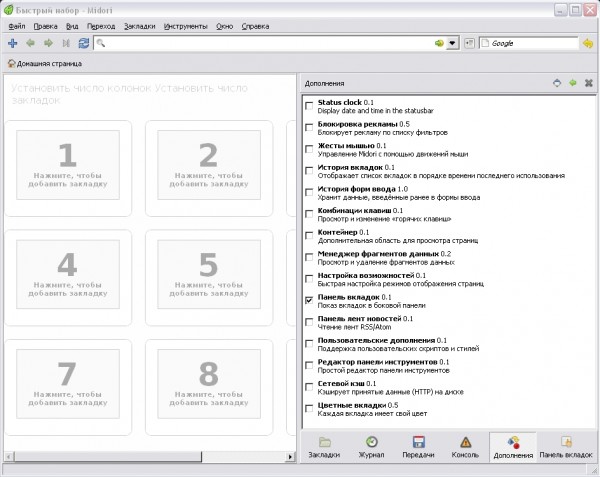The image size is (600, 477).
Task: Click the Установить число колонок link
Action: [81, 88]
